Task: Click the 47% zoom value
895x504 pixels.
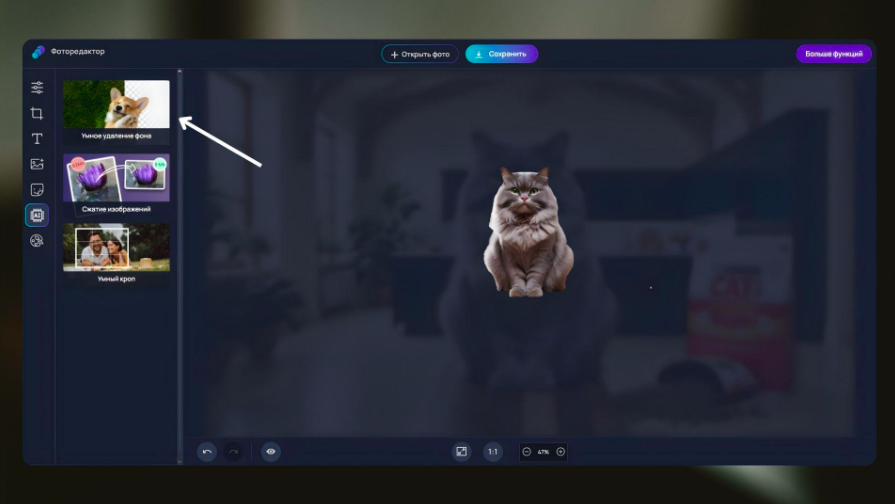Action: click(x=543, y=452)
